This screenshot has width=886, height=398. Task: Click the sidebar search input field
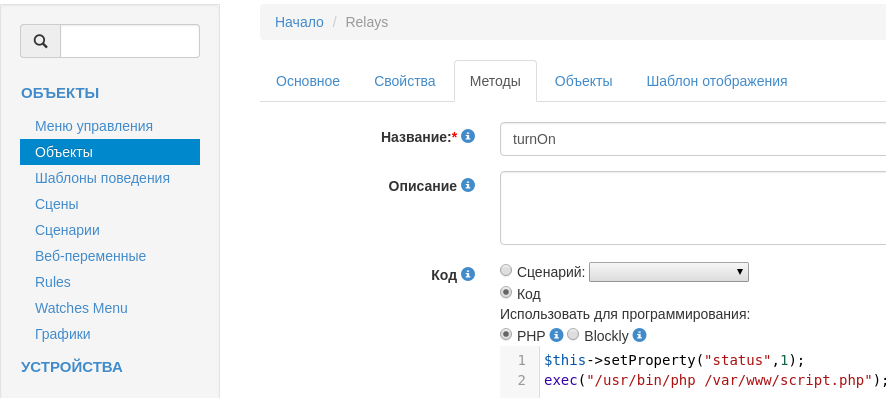click(130, 41)
